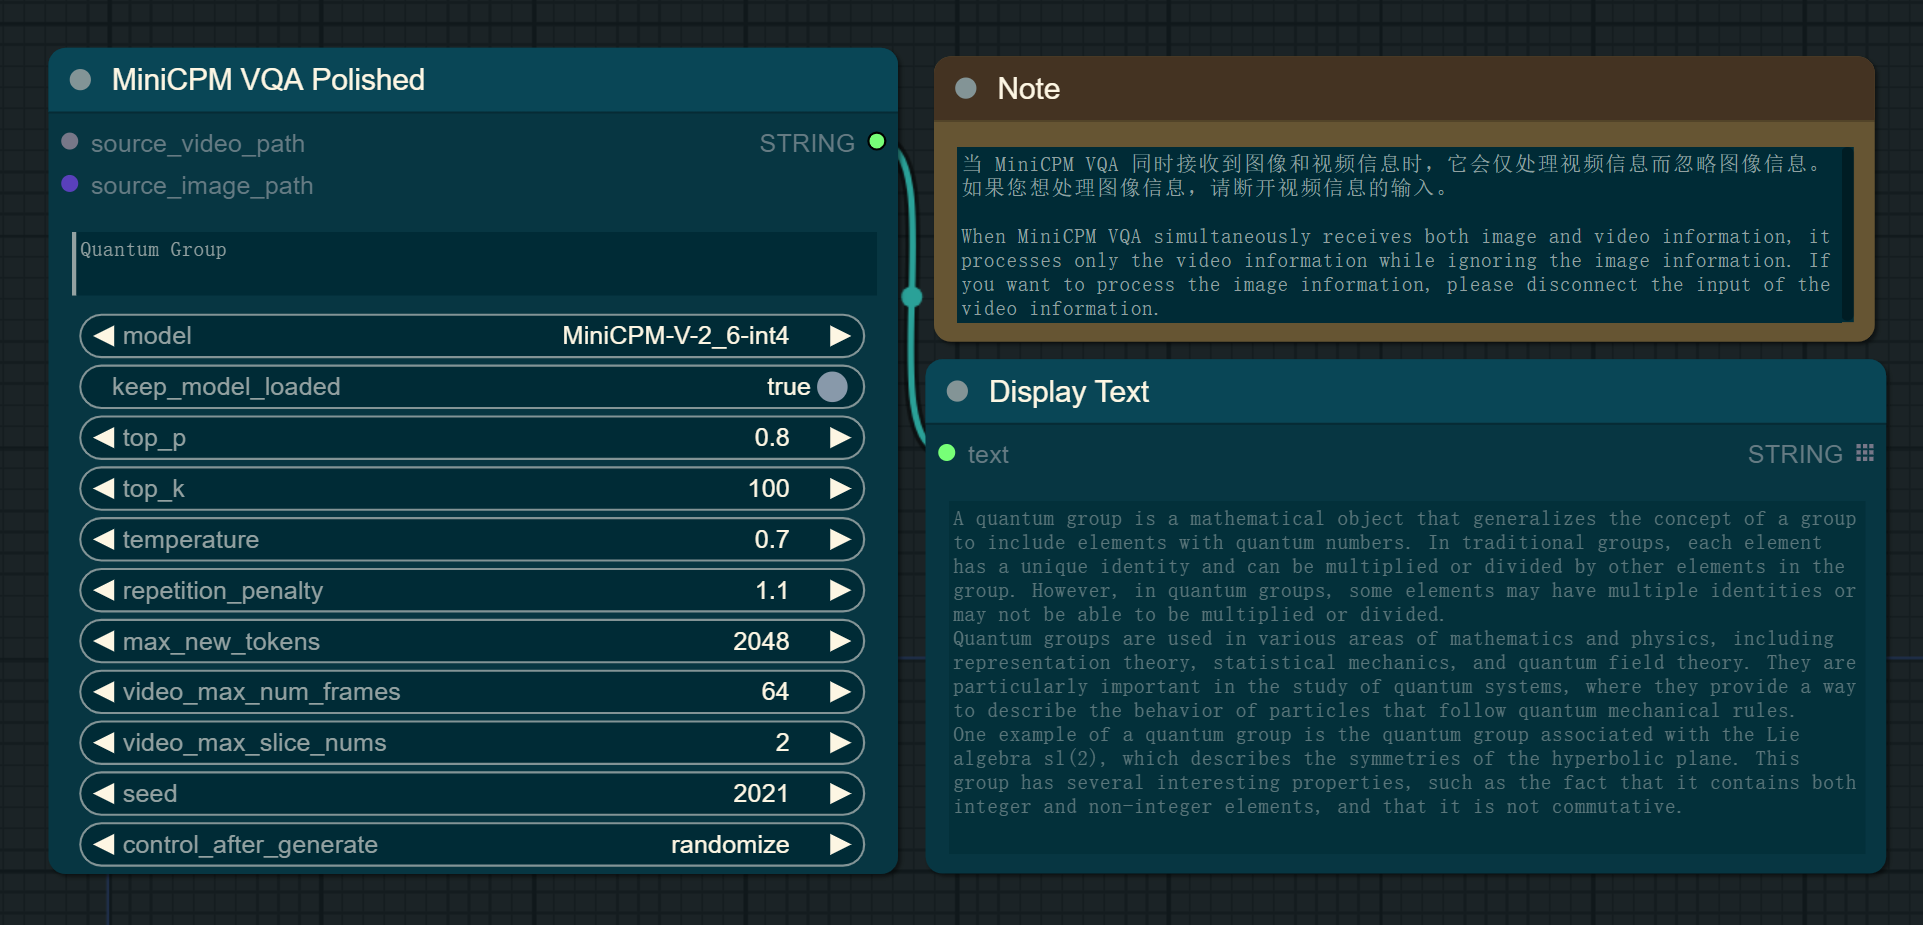Click the source_video_path input socket
This screenshot has width=1923, height=925.
click(70, 142)
